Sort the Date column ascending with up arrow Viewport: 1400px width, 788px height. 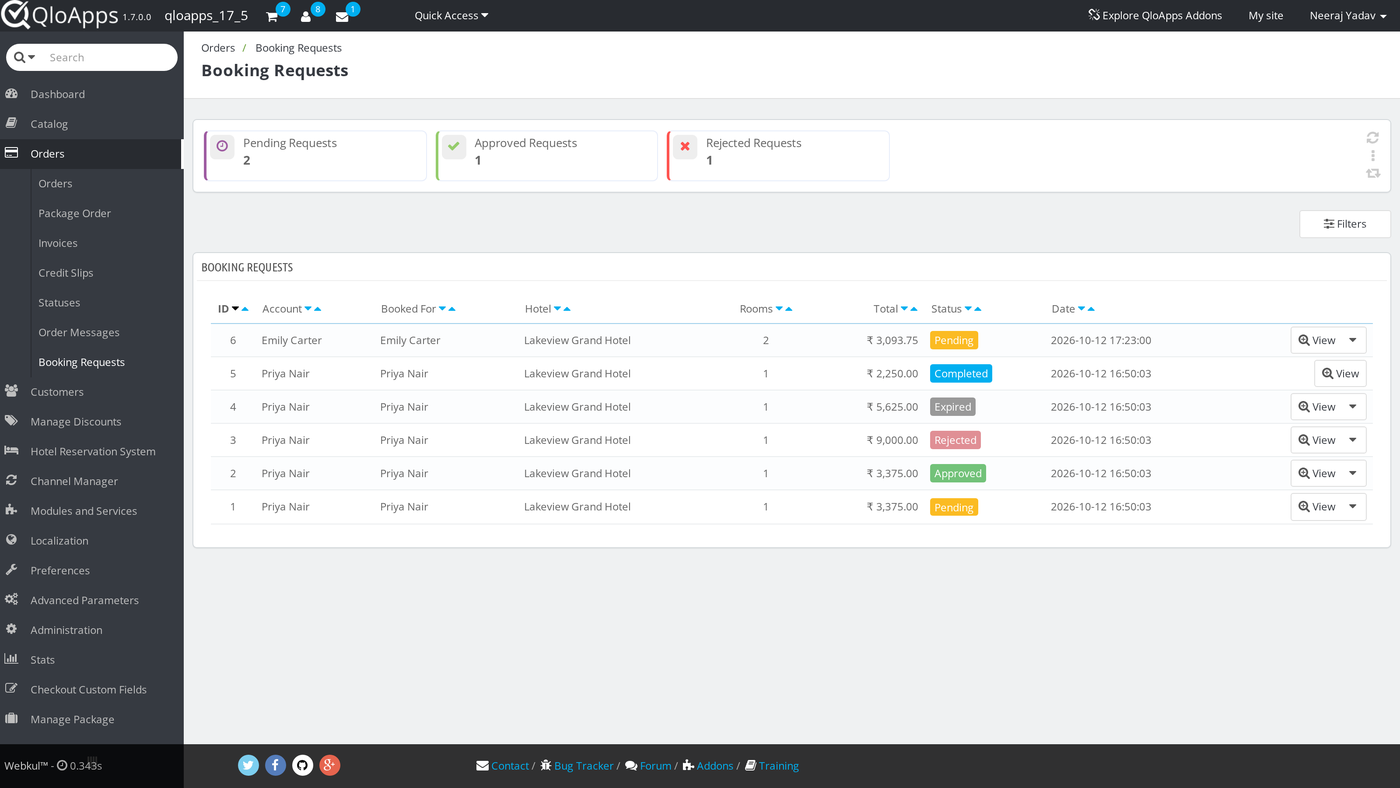pos(1091,309)
